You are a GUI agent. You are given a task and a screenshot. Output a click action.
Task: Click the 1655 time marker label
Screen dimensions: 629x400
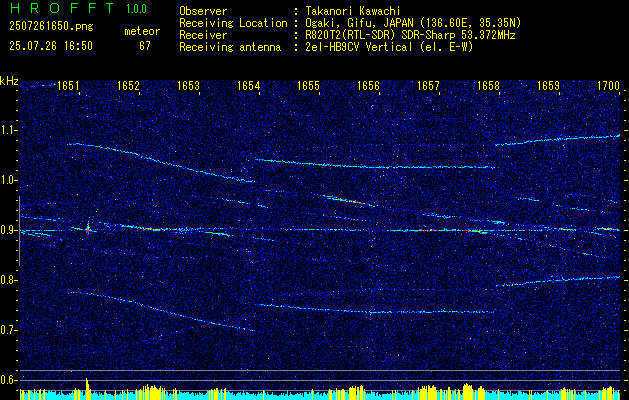coord(308,85)
